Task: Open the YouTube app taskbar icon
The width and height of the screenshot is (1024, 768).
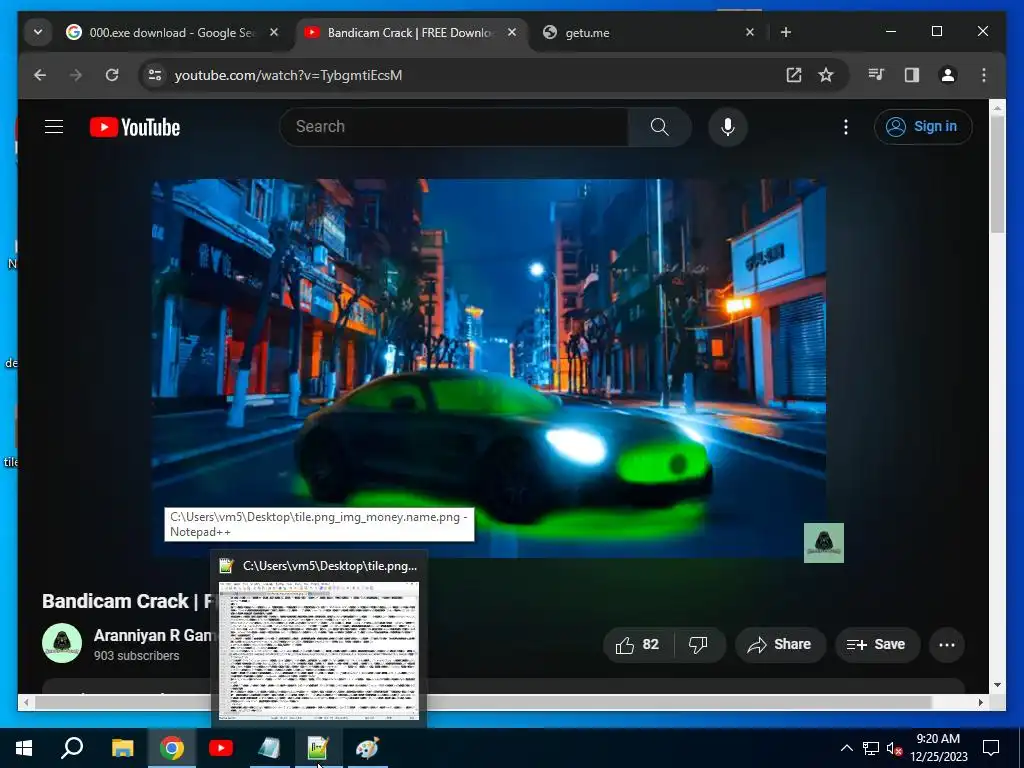Action: pos(221,748)
